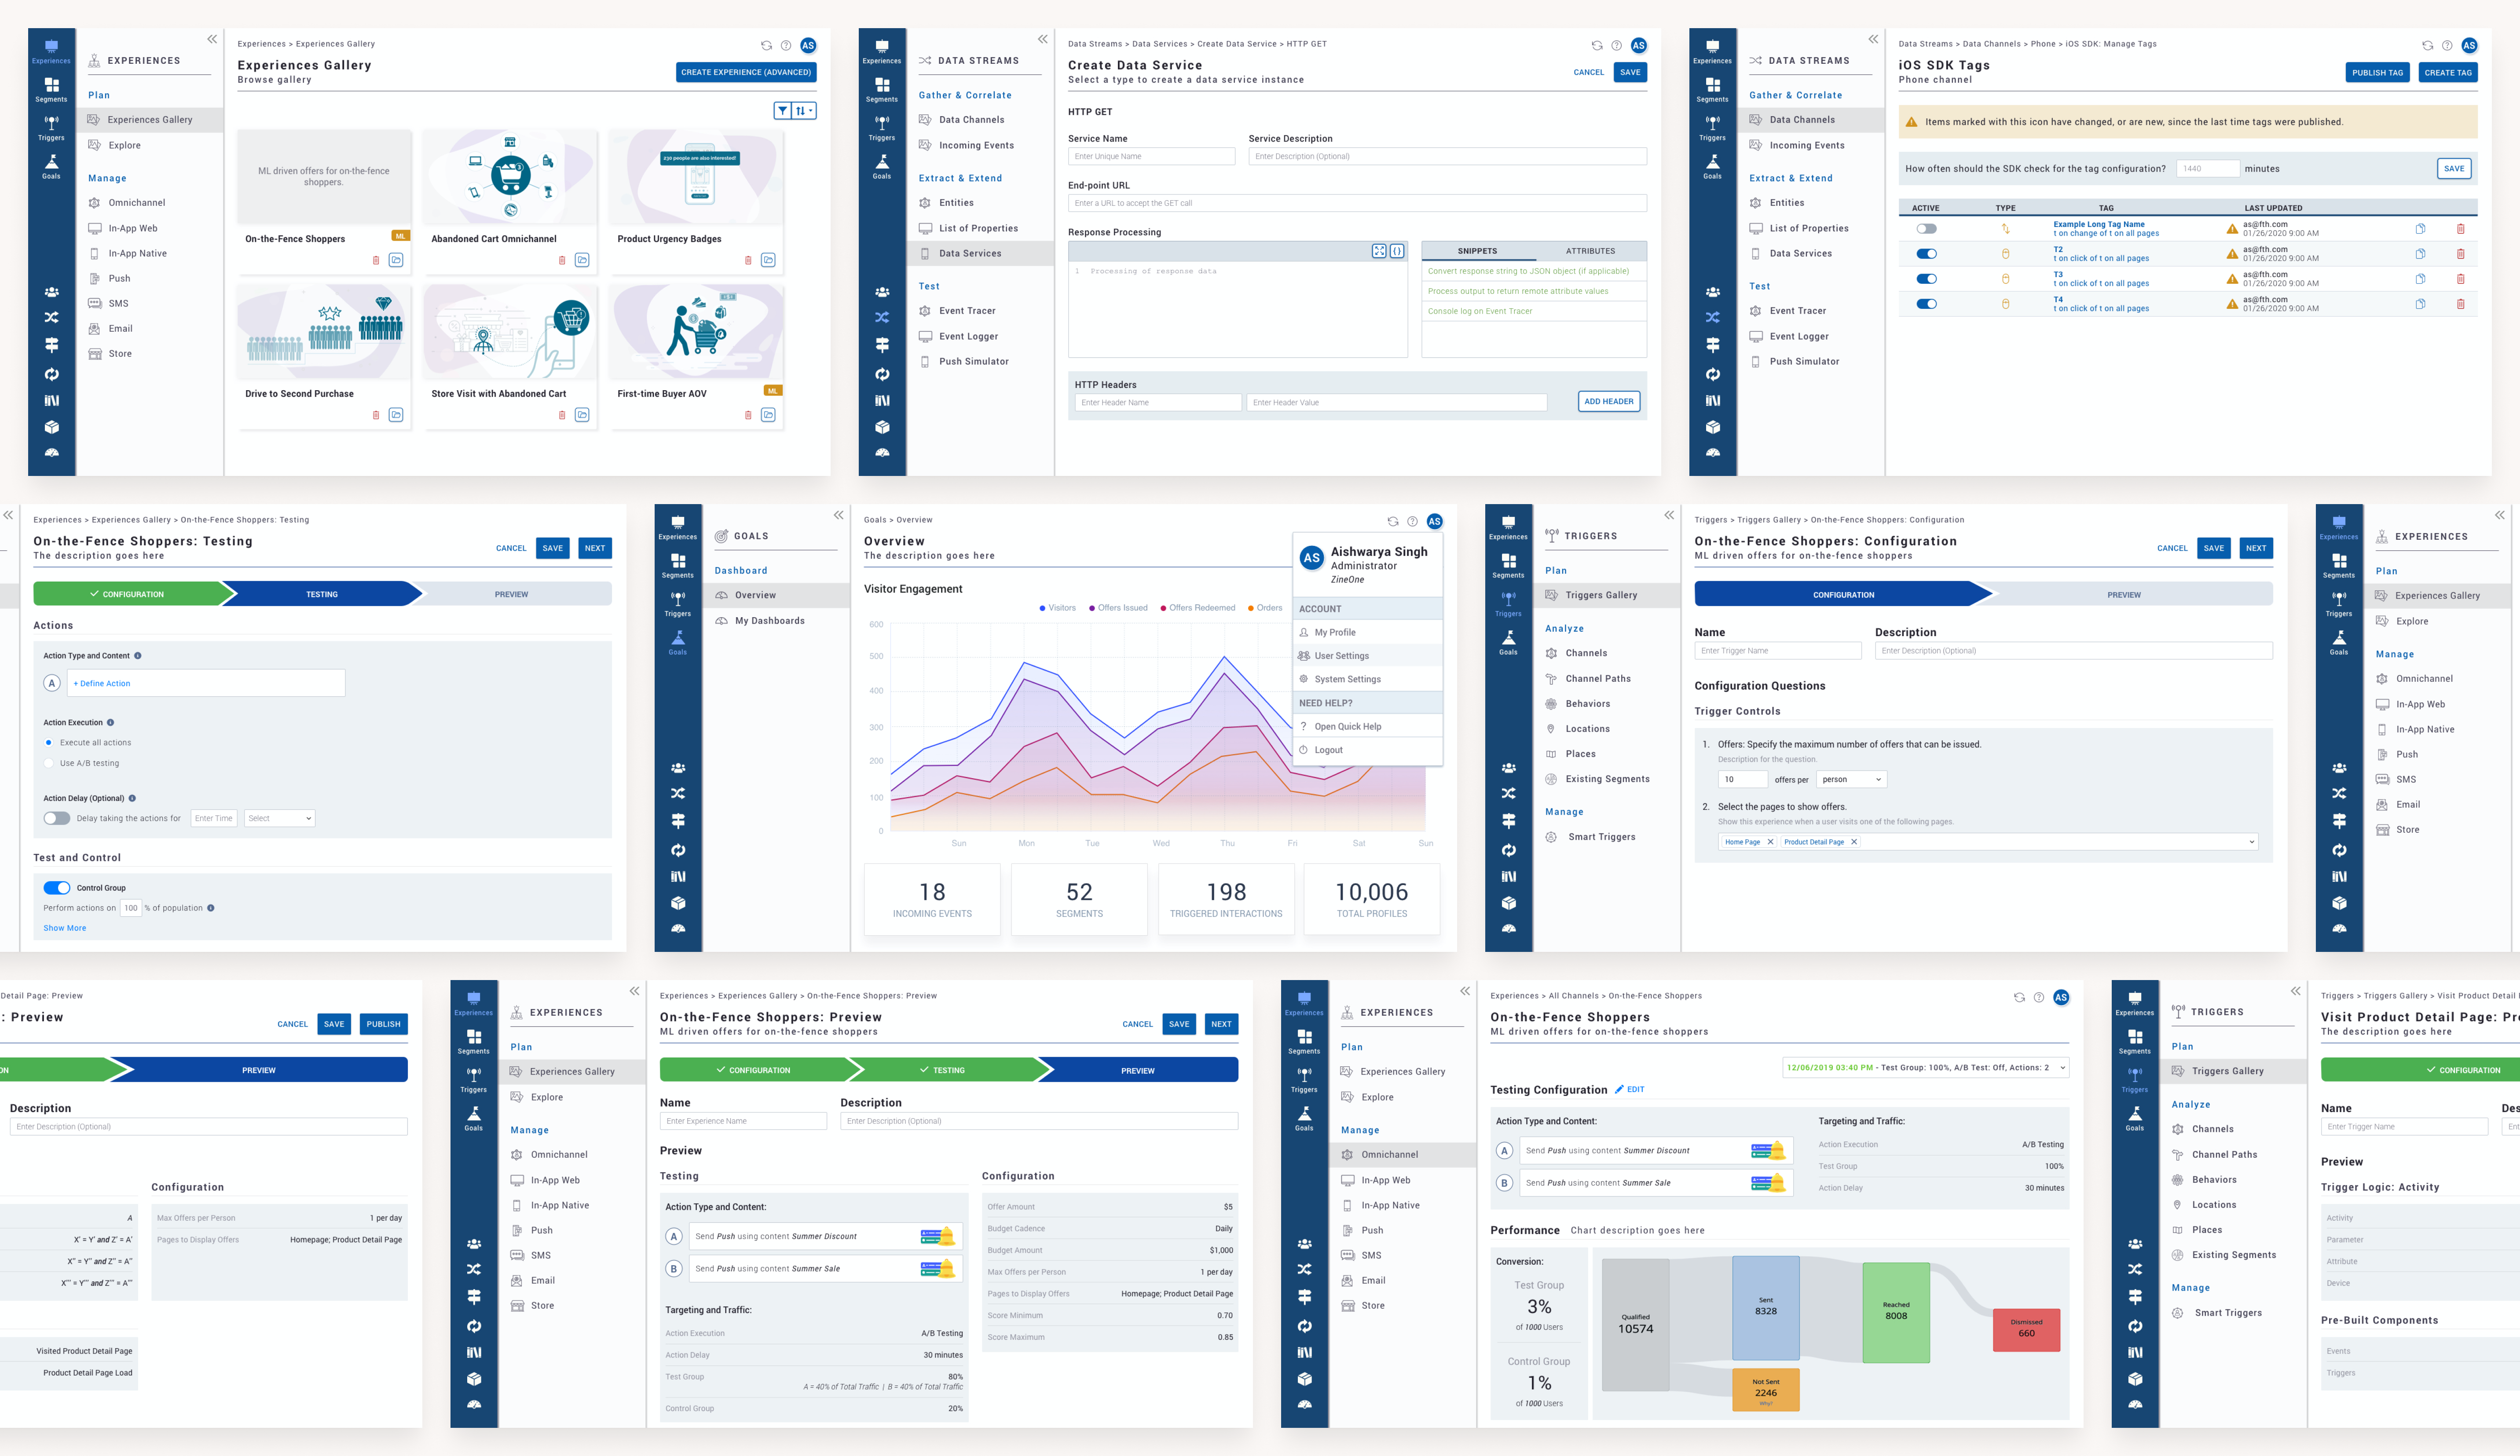
Task: Choose System Settings in account menu
Action: pyautogui.click(x=1367, y=679)
